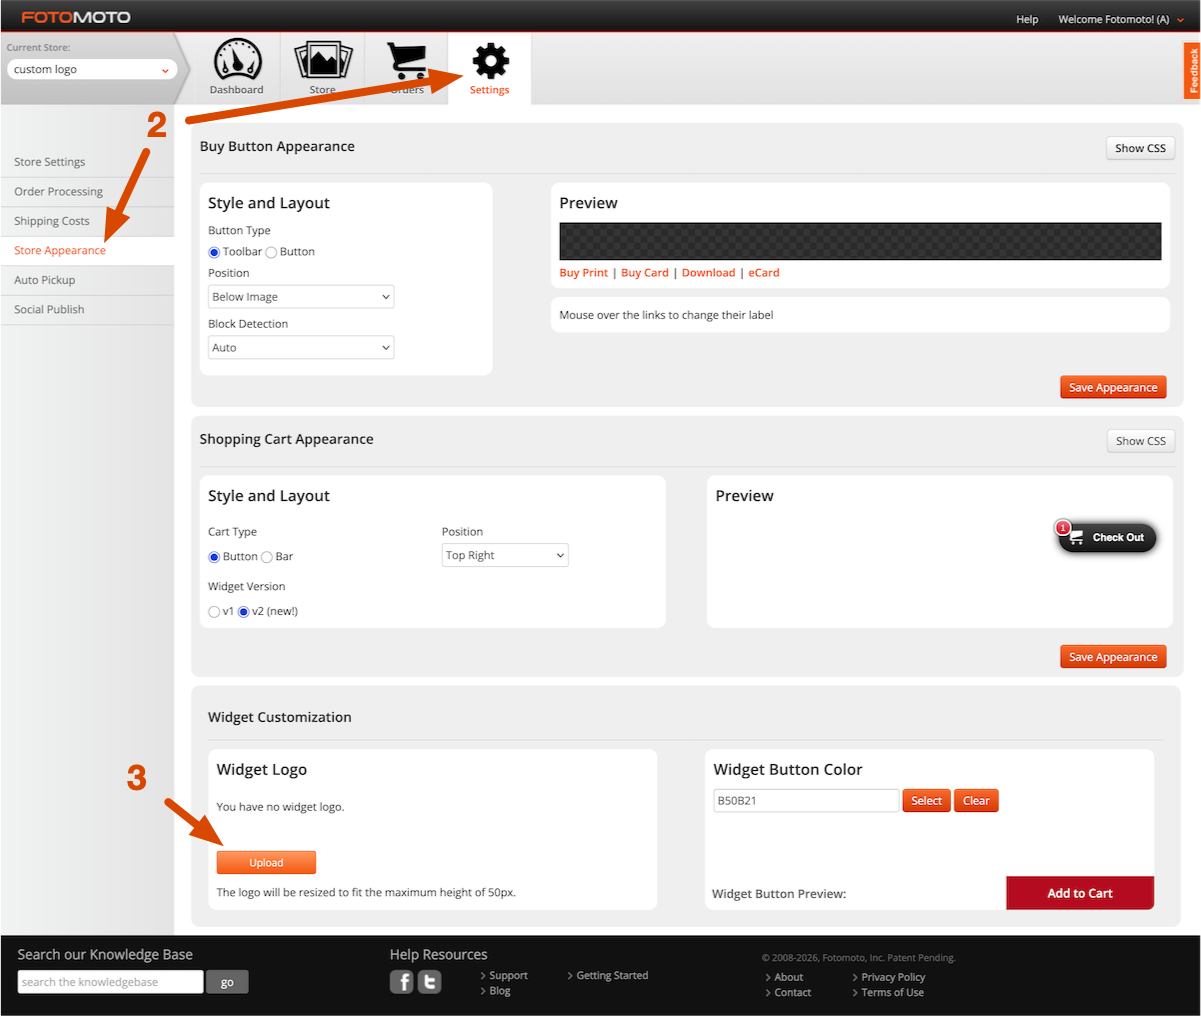Open Store Settings in sidebar

point(50,162)
